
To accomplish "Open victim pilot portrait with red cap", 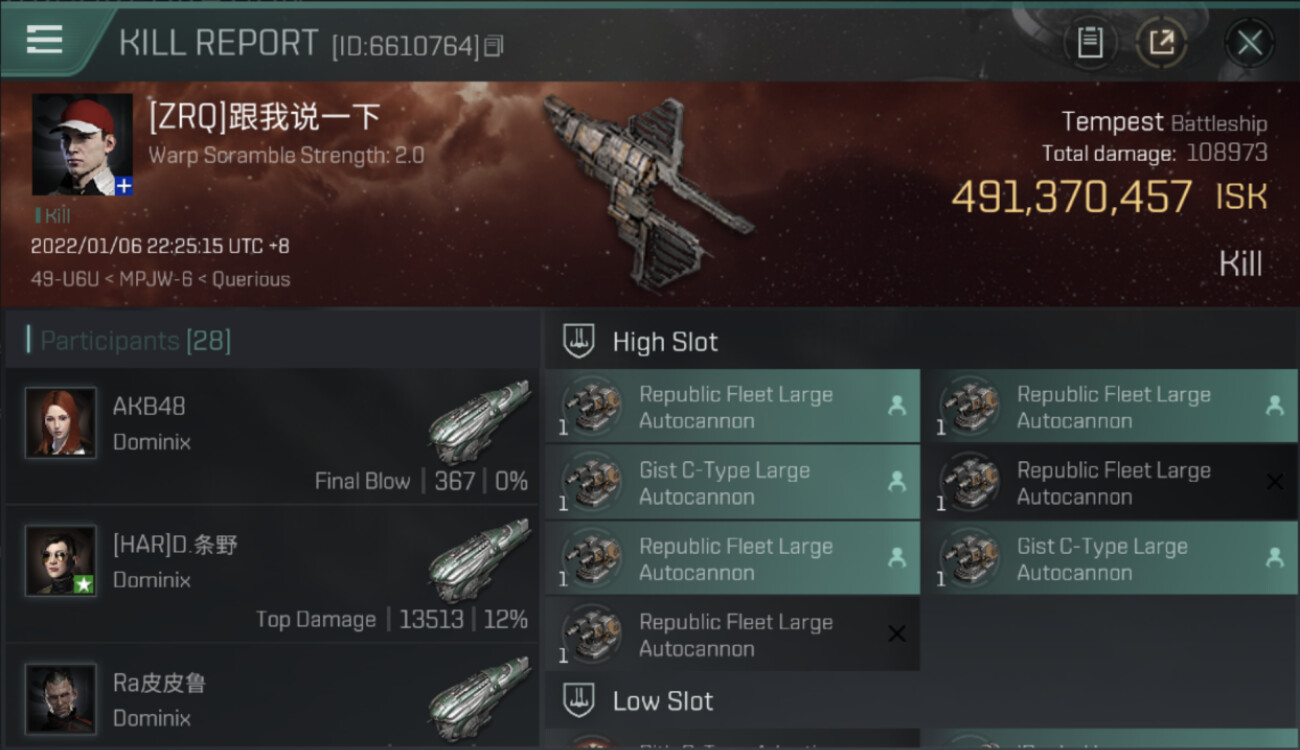I will [x=82, y=144].
